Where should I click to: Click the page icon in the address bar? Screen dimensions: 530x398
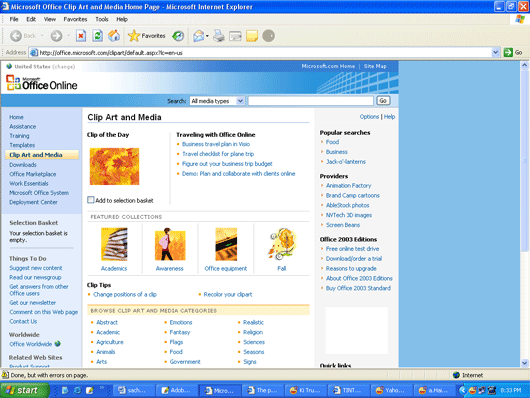click(33, 52)
